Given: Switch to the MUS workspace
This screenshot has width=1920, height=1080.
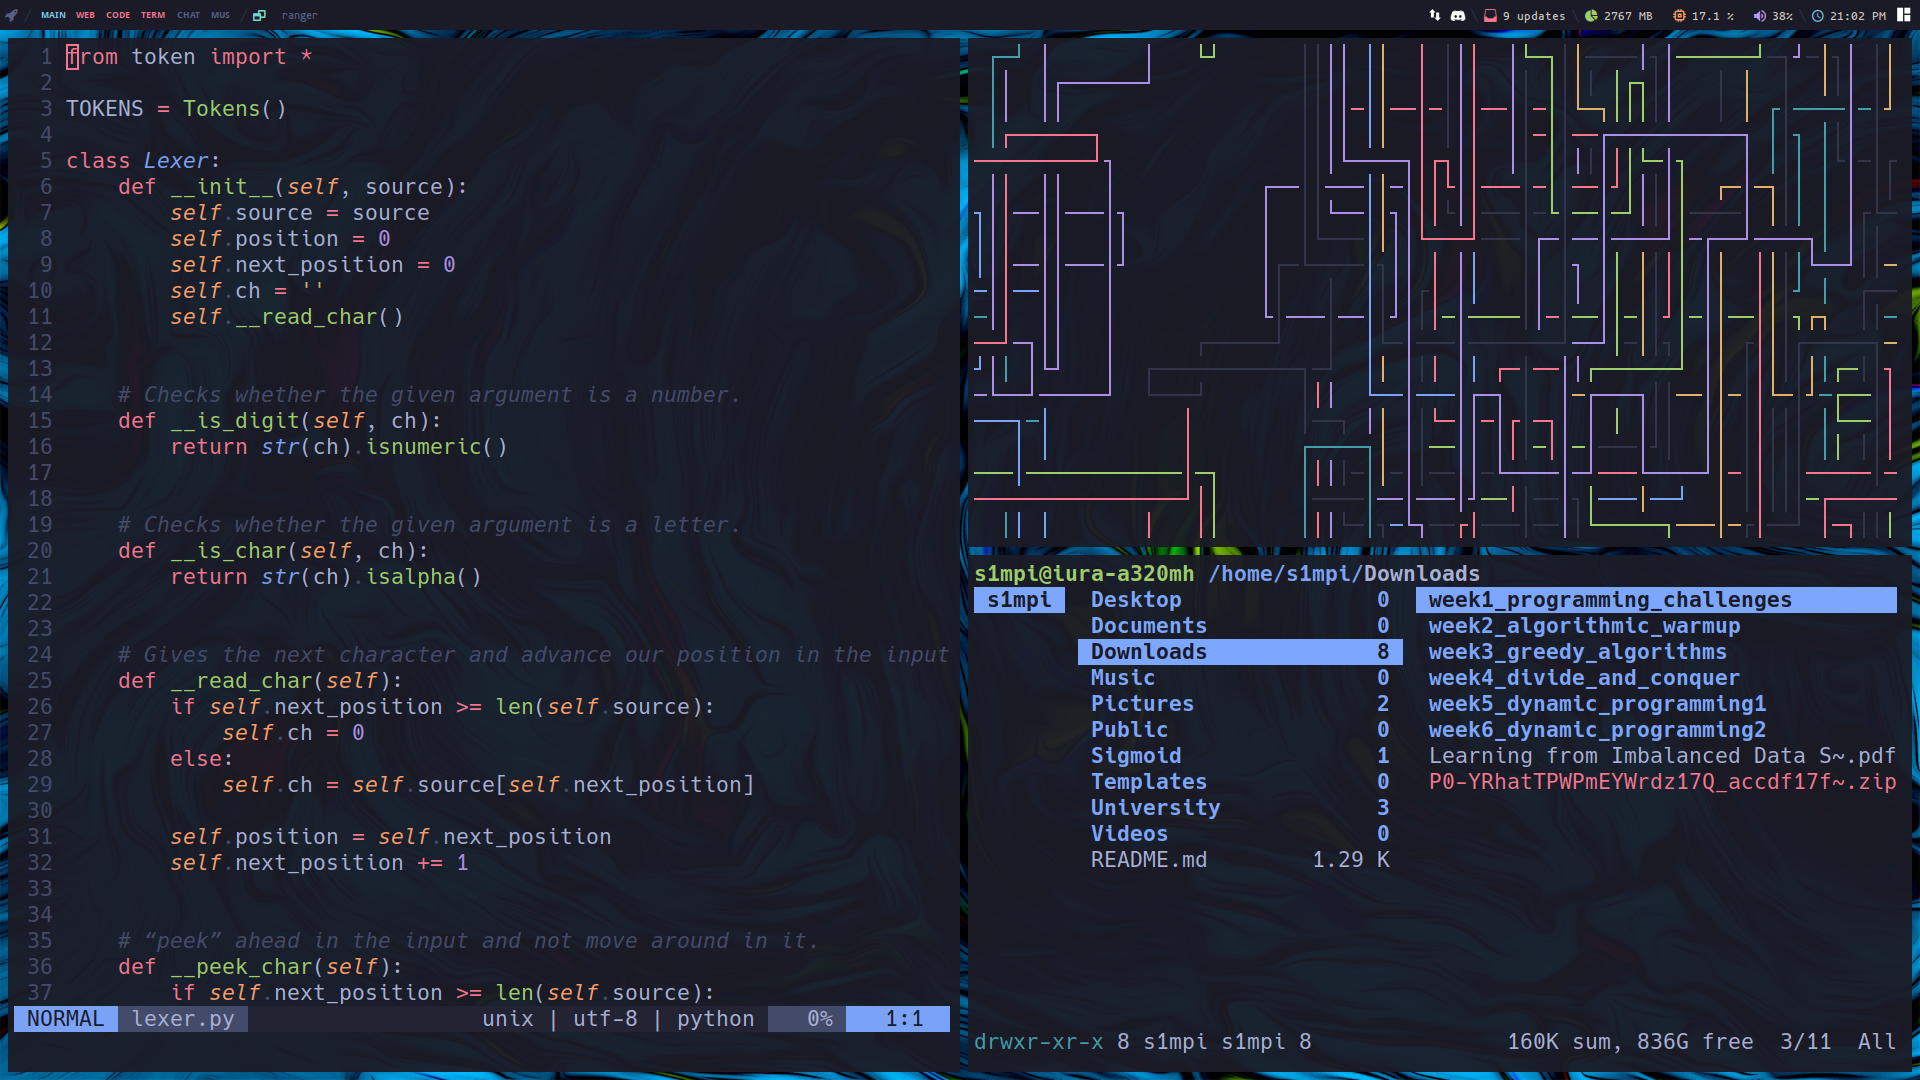Looking at the screenshot, I should [220, 15].
